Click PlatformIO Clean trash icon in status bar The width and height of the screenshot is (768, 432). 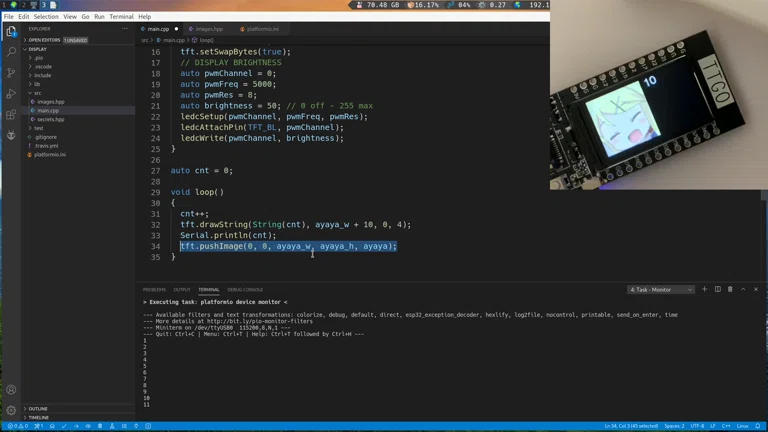click(100, 426)
